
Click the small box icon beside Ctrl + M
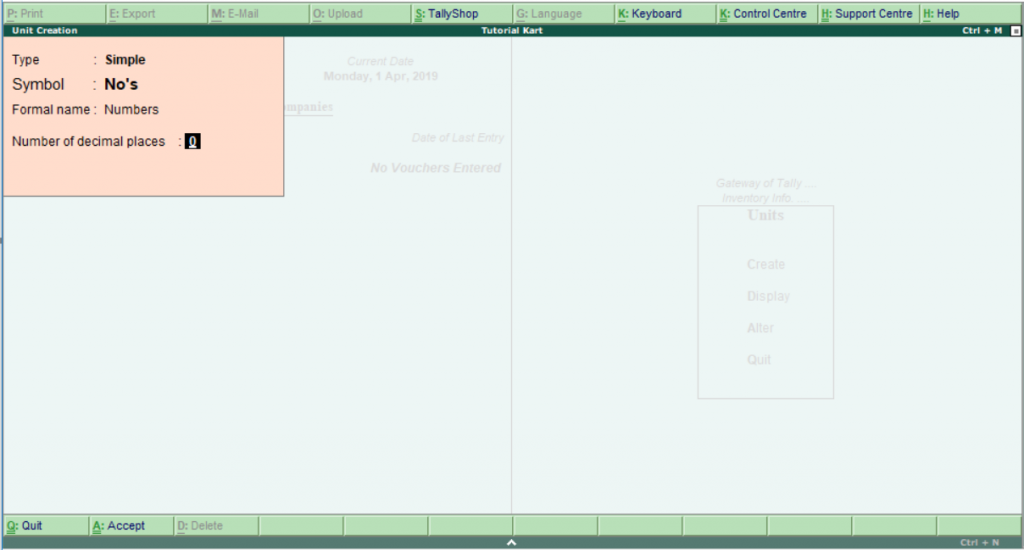pos(1016,31)
